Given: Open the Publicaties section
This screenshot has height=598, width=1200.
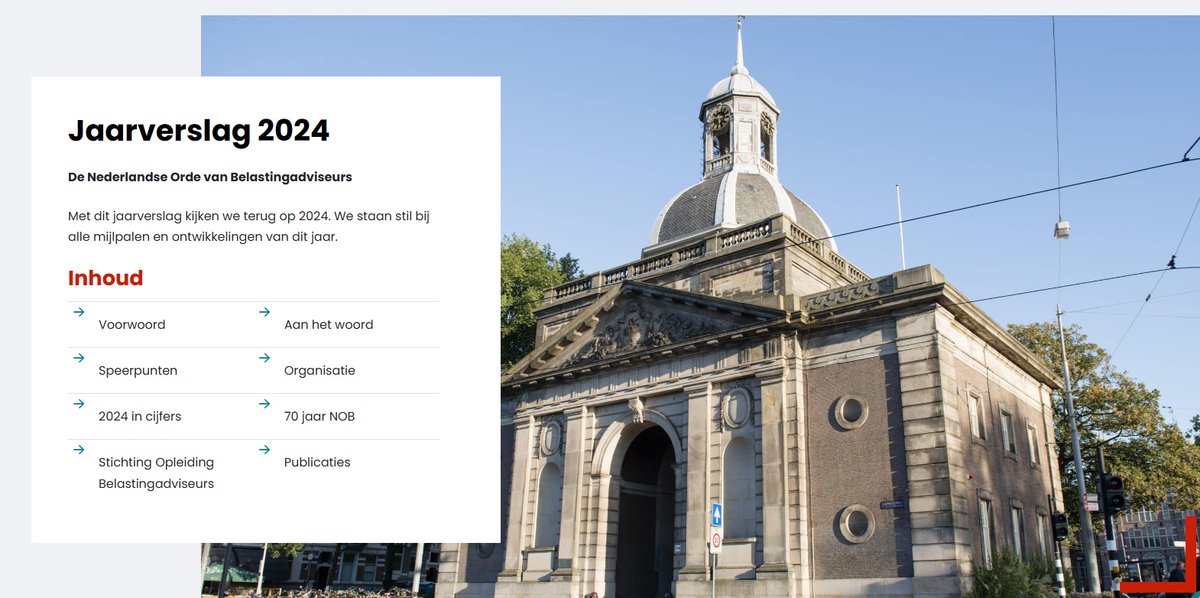Looking at the screenshot, I should (317, 462).
